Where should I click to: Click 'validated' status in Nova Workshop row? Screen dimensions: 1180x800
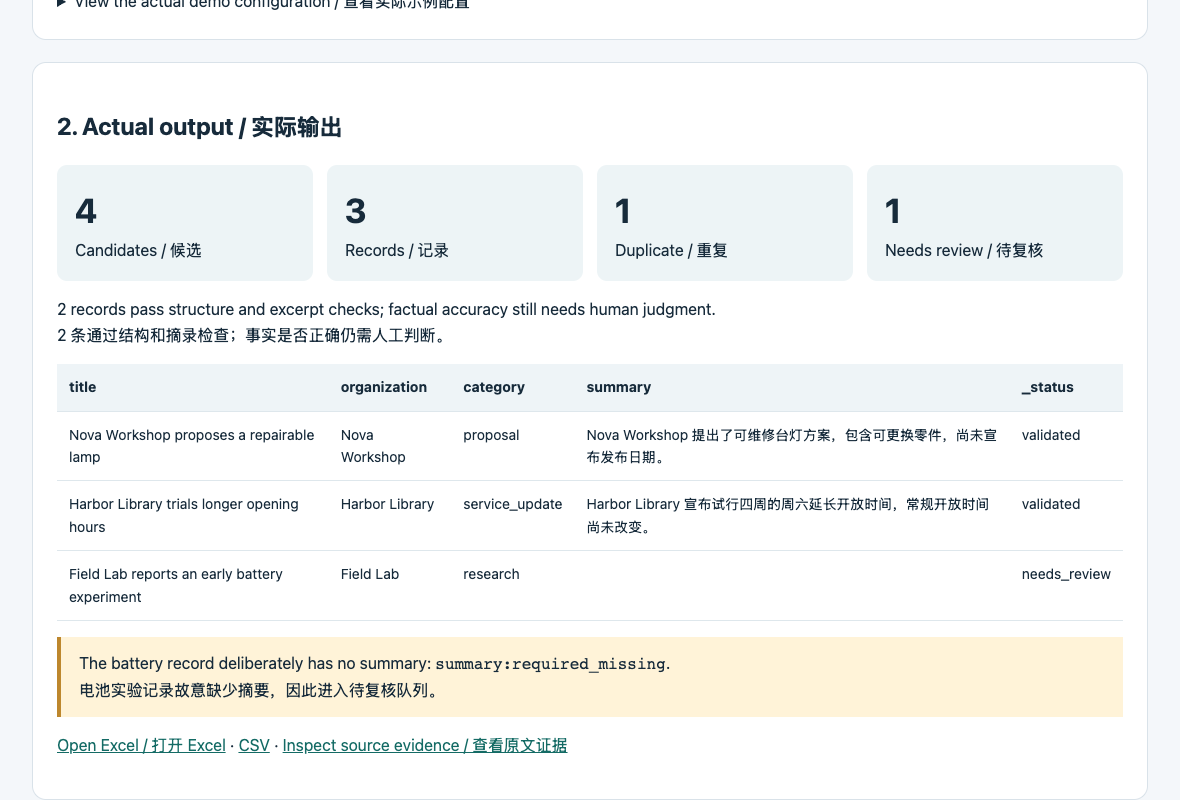[x=1051, y=435]
